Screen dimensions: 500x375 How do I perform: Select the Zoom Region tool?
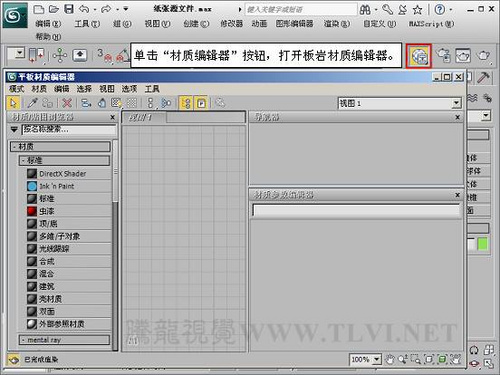(416, 359)
